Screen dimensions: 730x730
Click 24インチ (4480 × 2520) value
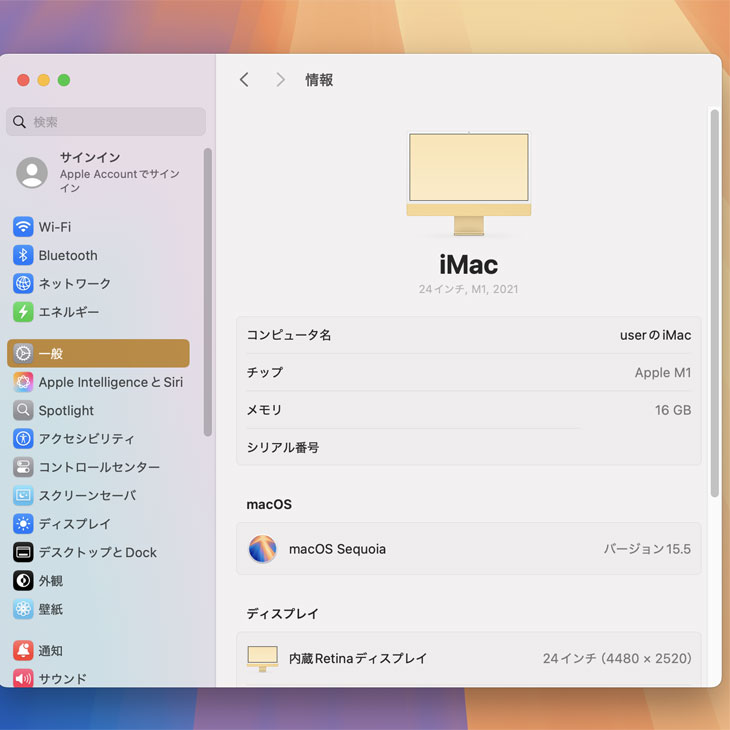617,658
